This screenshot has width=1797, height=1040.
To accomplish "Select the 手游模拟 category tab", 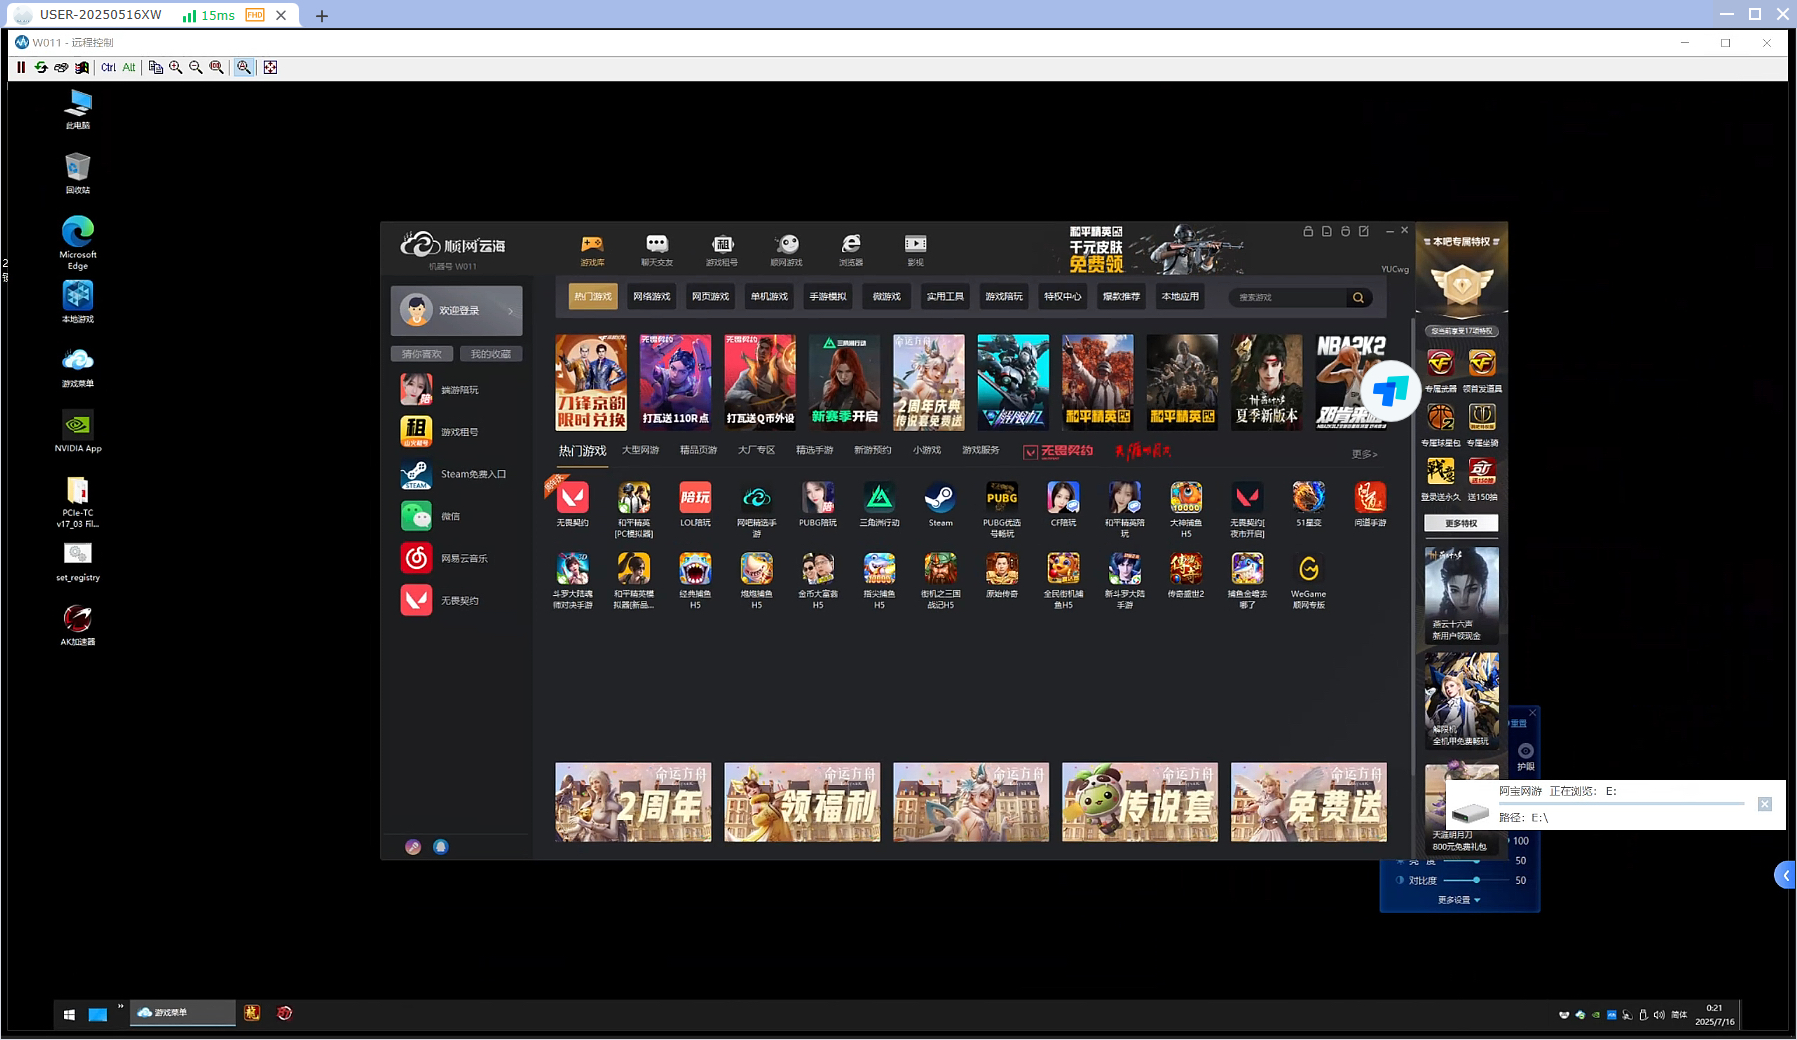I will [x=828, y=297].
